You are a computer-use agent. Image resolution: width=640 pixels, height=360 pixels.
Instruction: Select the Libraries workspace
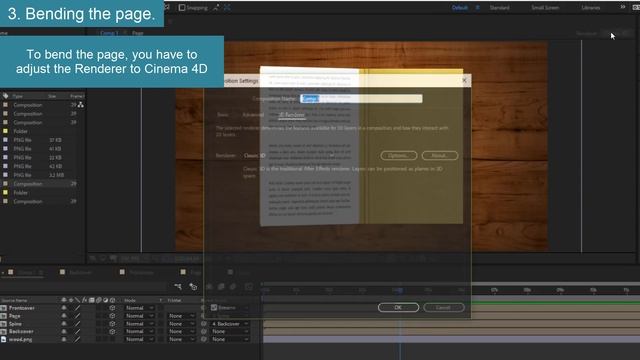(591, 7)
